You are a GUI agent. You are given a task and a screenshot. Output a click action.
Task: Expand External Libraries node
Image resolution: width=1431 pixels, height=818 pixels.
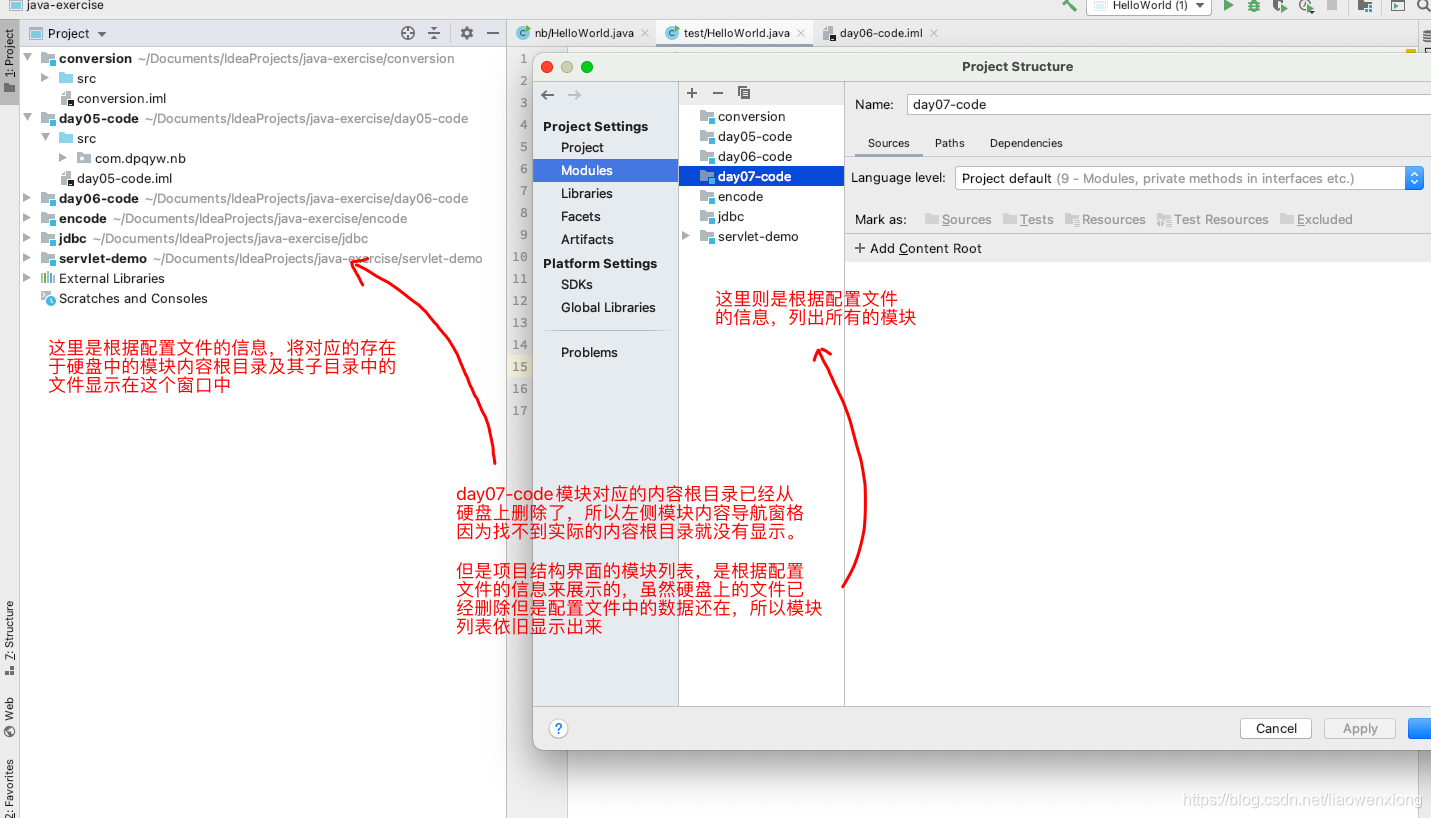28,278
